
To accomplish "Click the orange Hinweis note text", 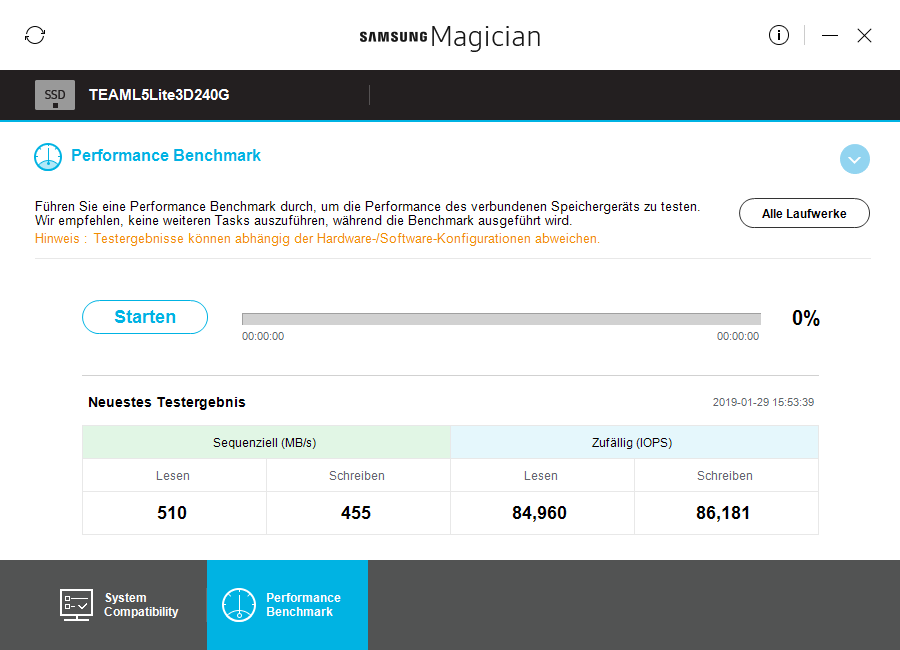I will coord(317,238).
